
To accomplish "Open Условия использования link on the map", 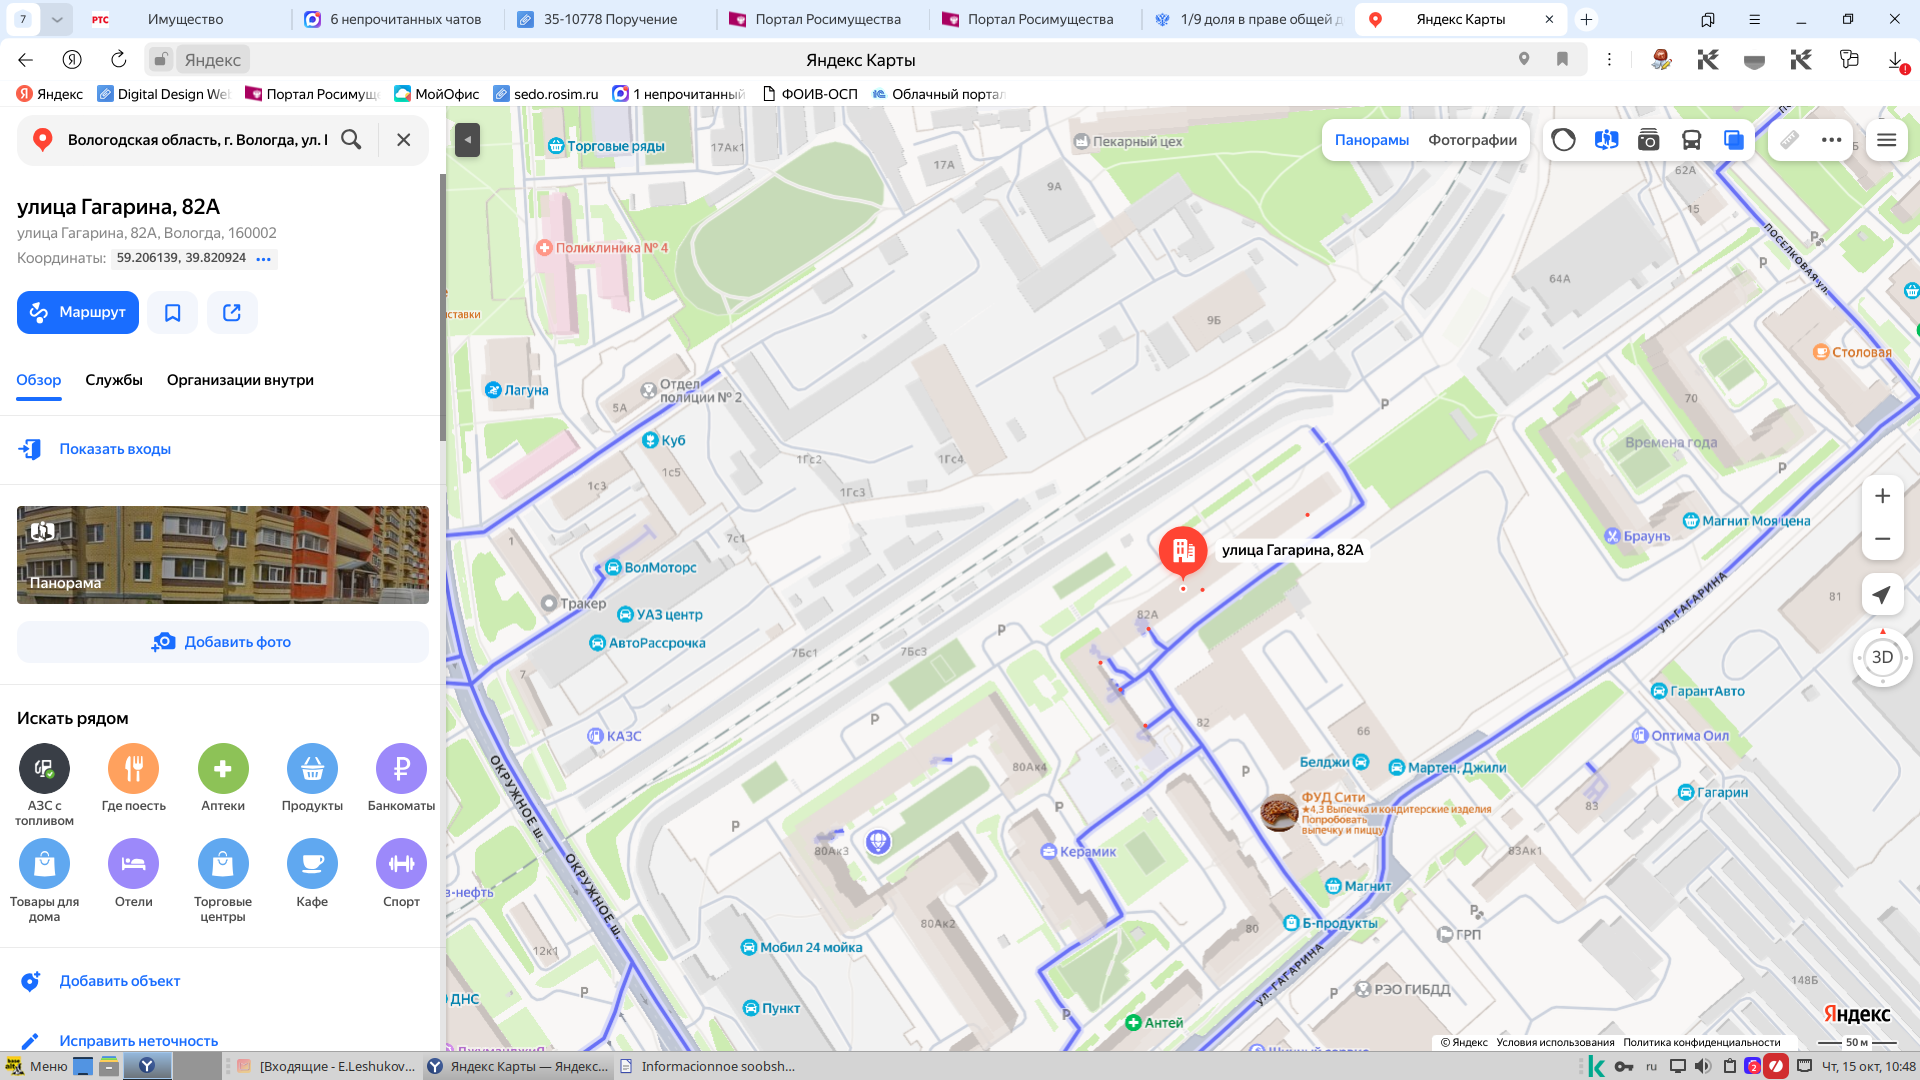I will point(1555,1042).
